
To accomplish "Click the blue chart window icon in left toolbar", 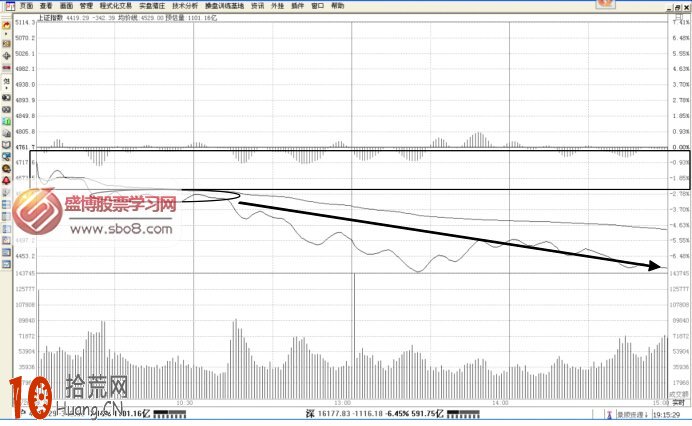I will pos(6,241).
